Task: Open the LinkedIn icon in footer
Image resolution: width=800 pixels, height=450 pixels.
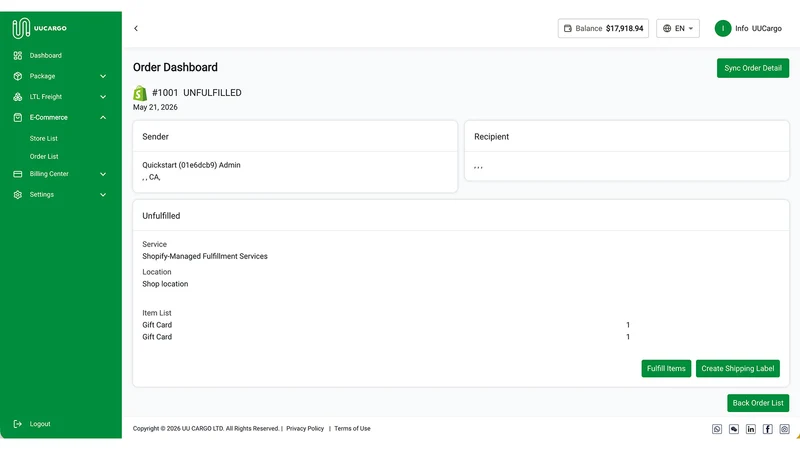Action: click(751, 429)
